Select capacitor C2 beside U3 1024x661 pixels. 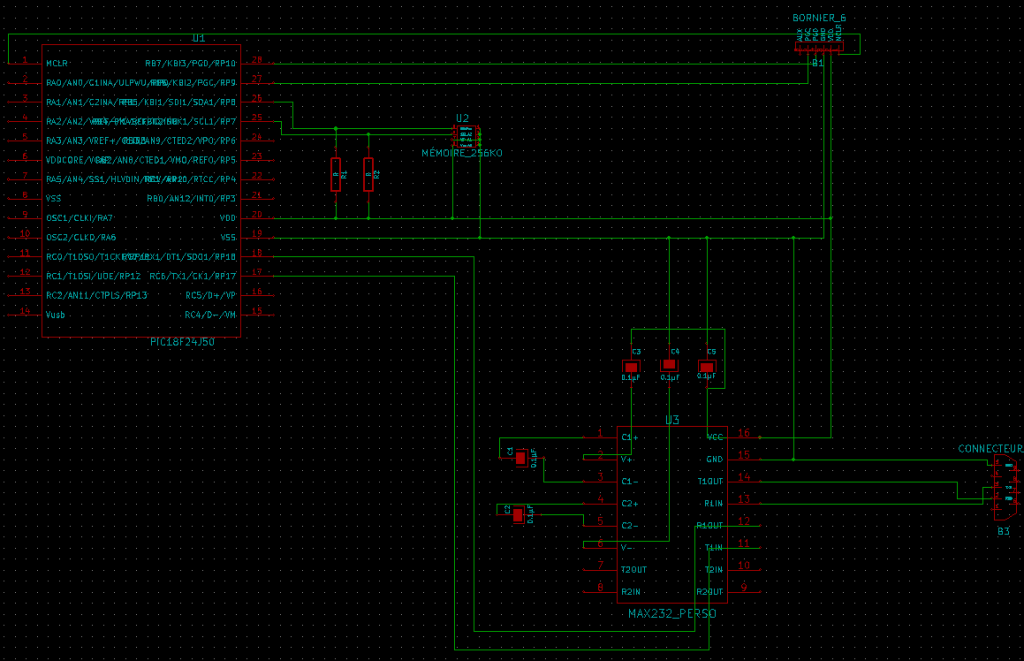pos(518,515)
